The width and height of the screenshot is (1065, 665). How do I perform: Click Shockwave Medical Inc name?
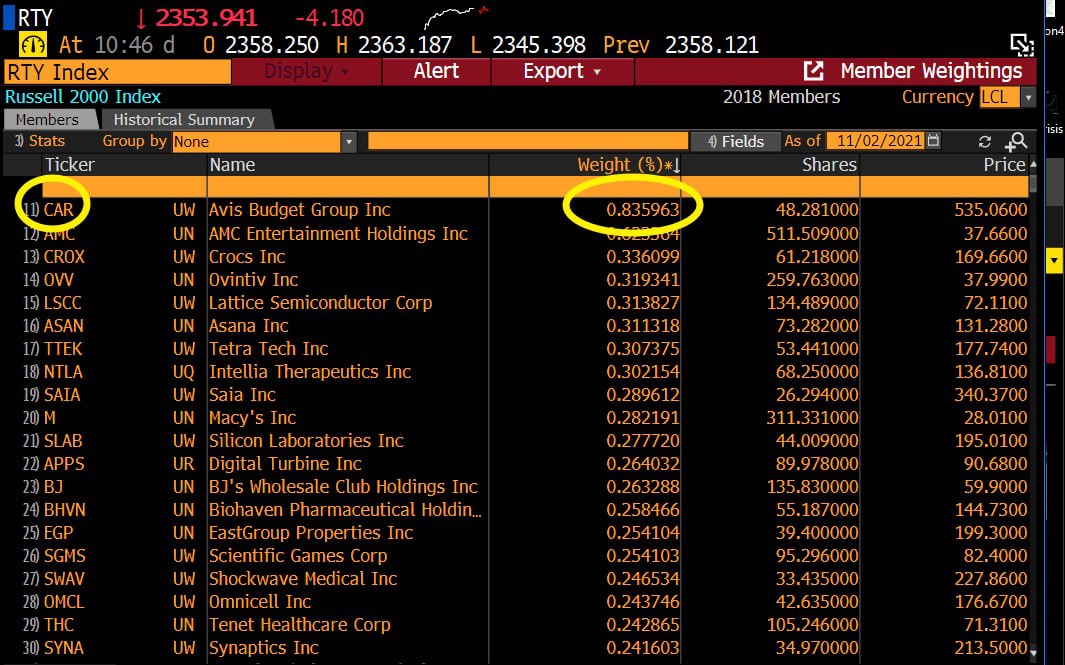[303, 579]
